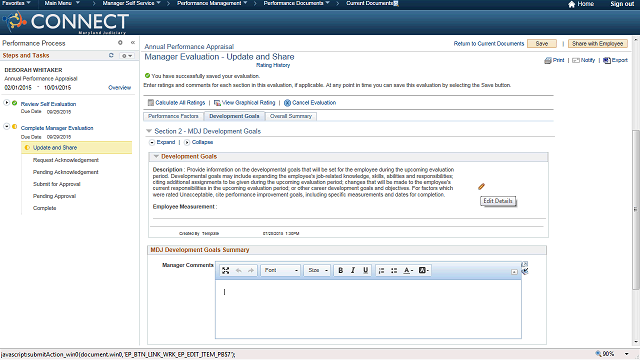Click the Complete step text
Screen dimensions: 640x360
pyautogui.click(x=44, y=208)
